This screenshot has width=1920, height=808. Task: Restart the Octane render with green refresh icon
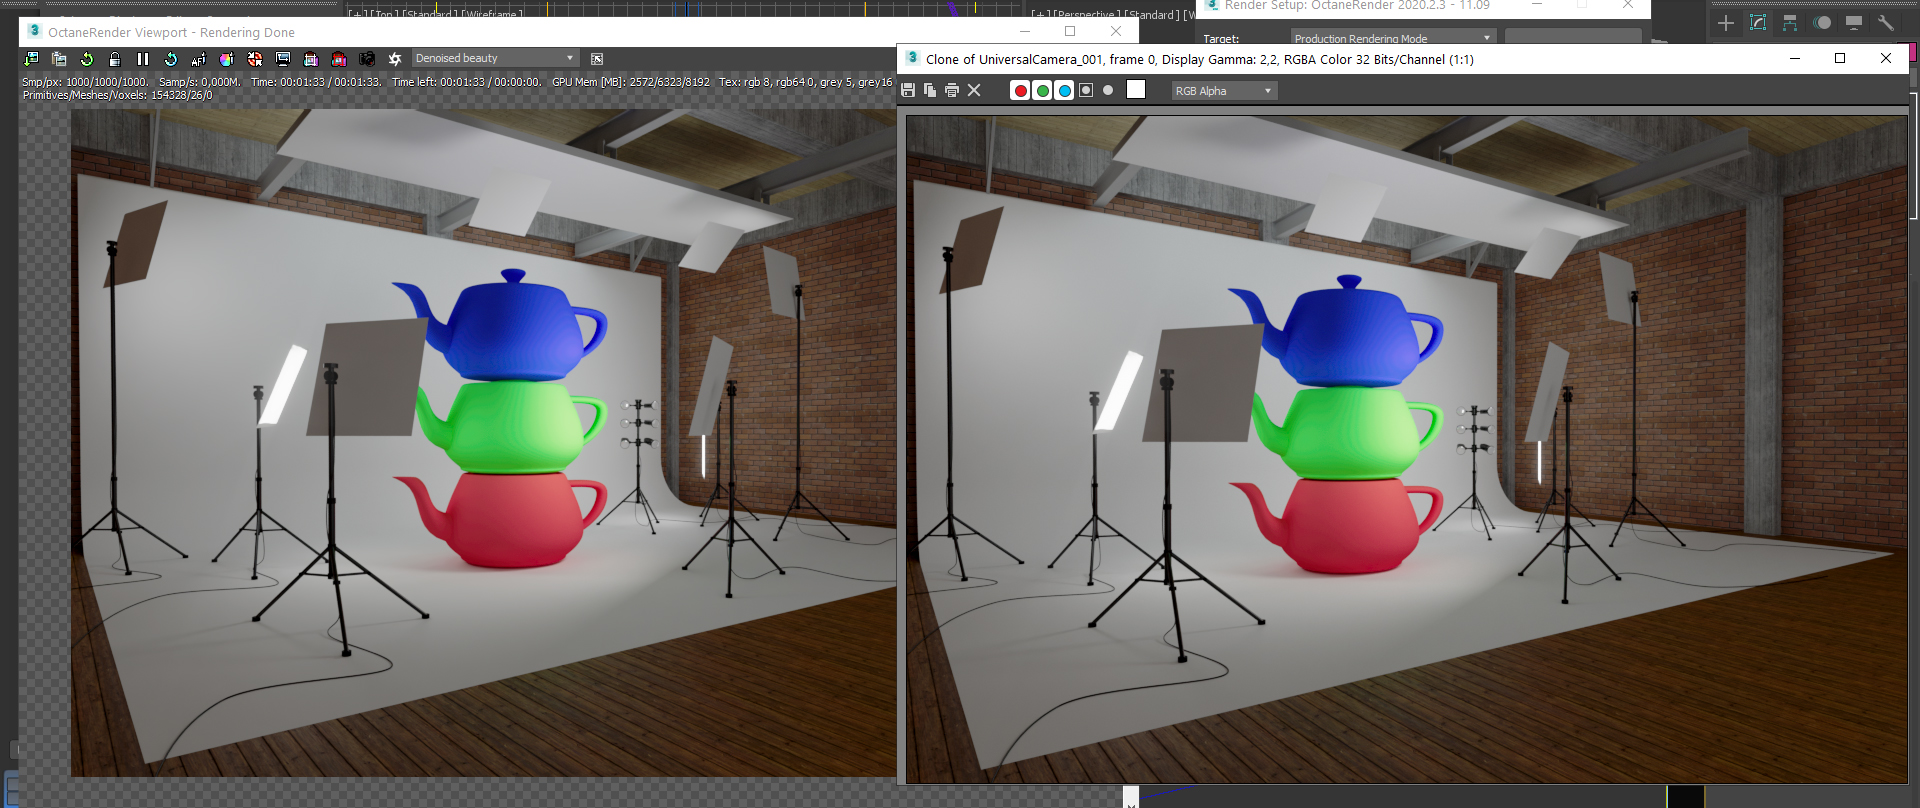pos(87,59)
